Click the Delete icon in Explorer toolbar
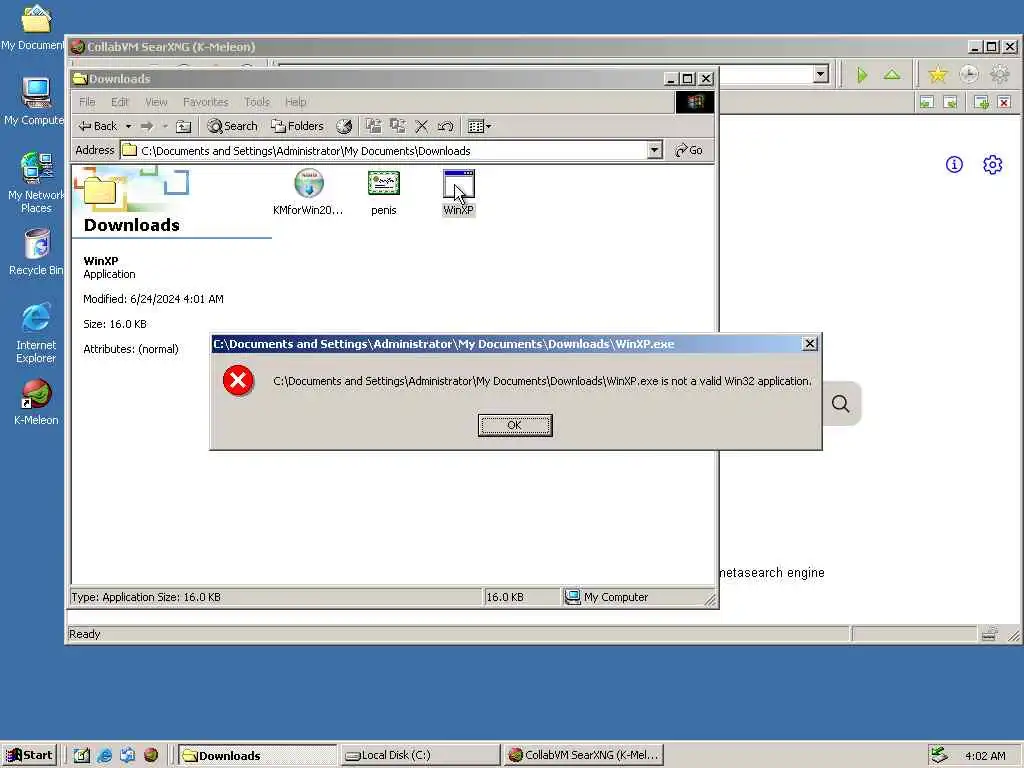The width and height of the screenshot is (1024, 768). pyautogui.click(x=422, y=126)
